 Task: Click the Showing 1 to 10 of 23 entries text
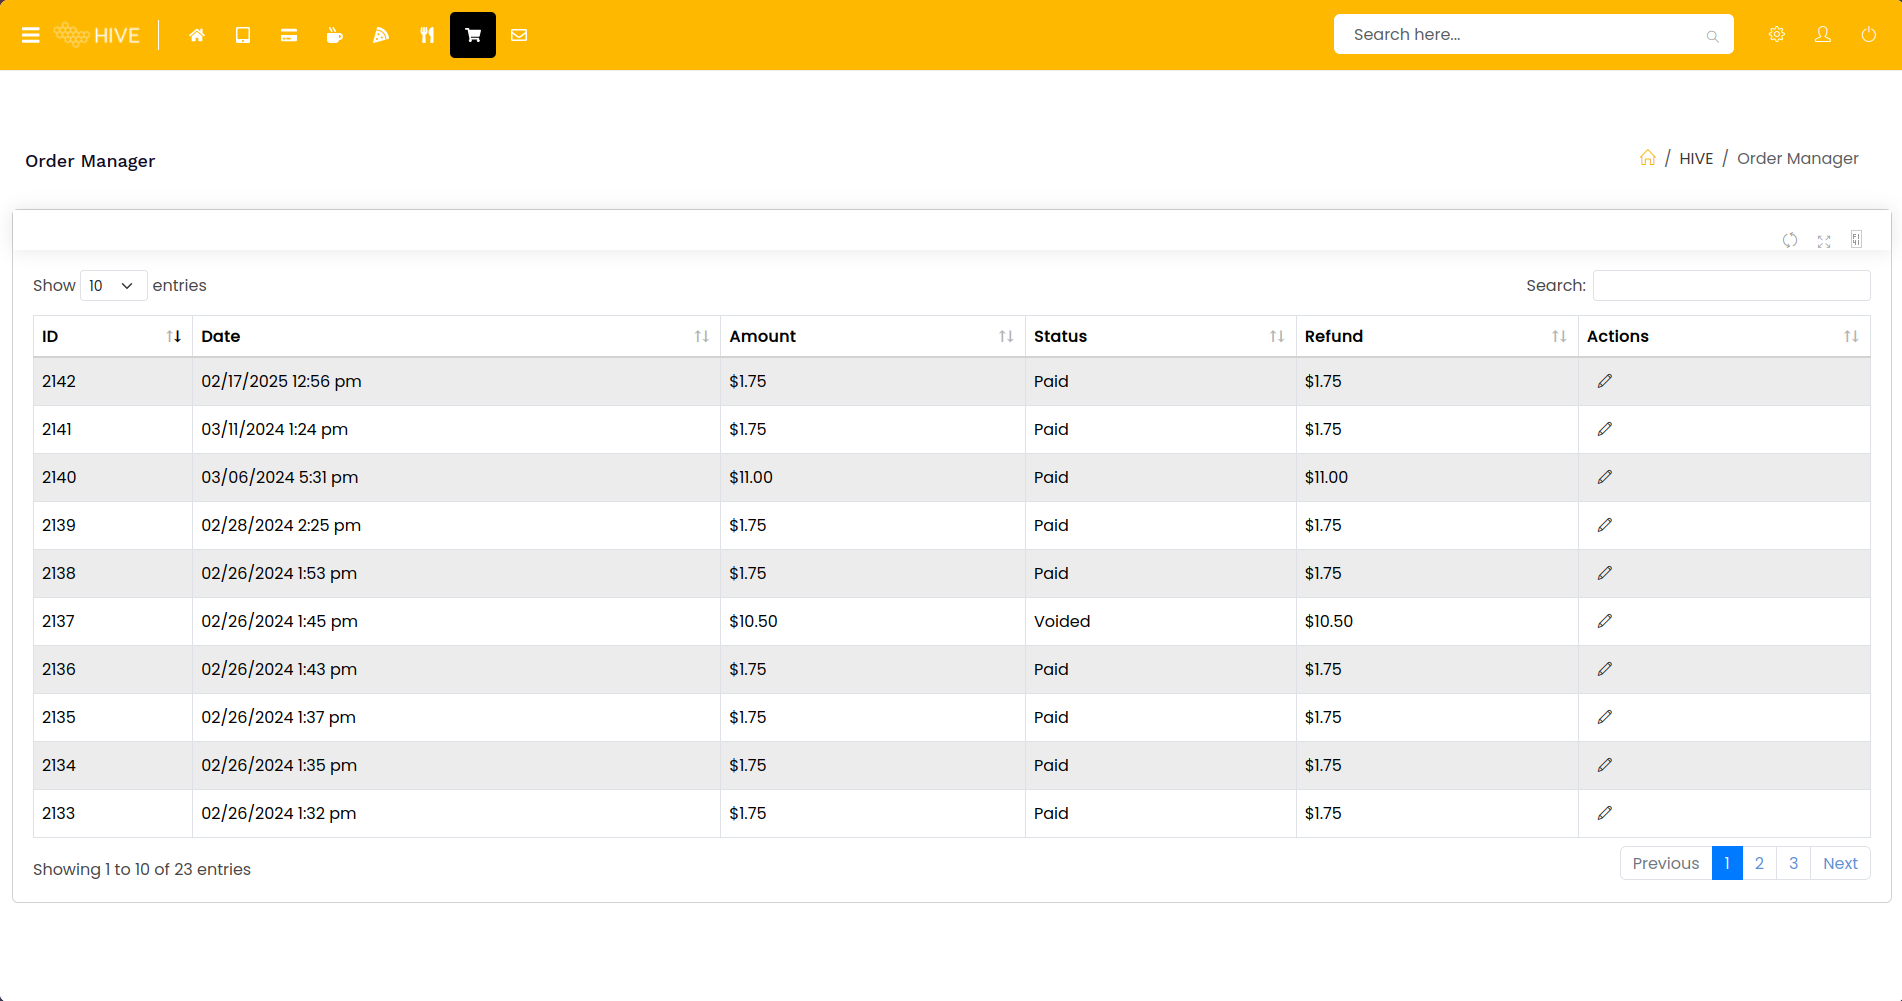(142, 869)
